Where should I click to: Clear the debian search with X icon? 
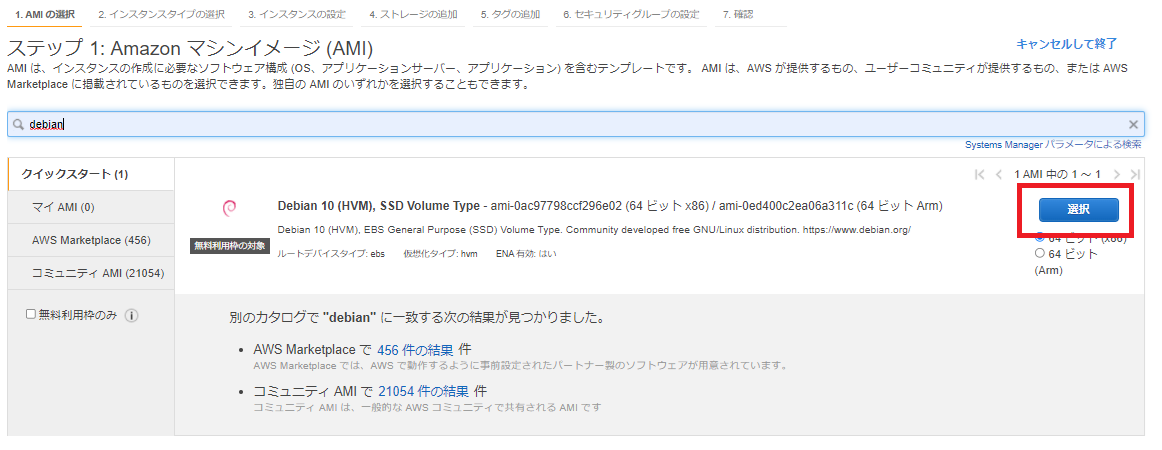1132,125
